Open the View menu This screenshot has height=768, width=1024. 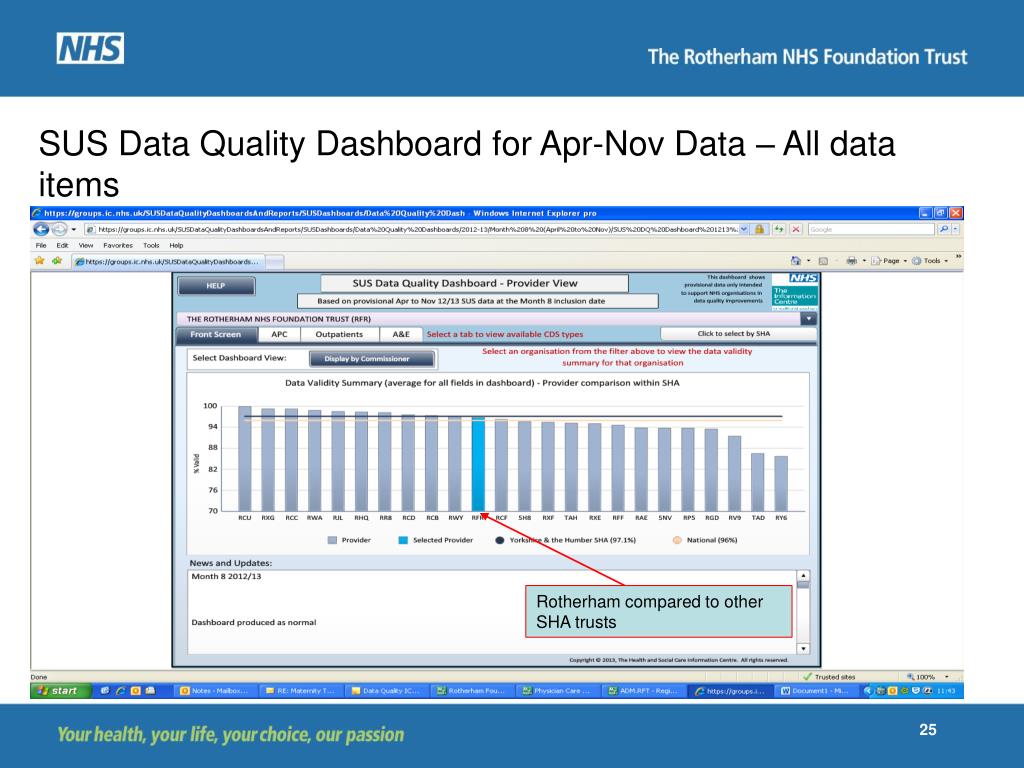click(86, 246)
